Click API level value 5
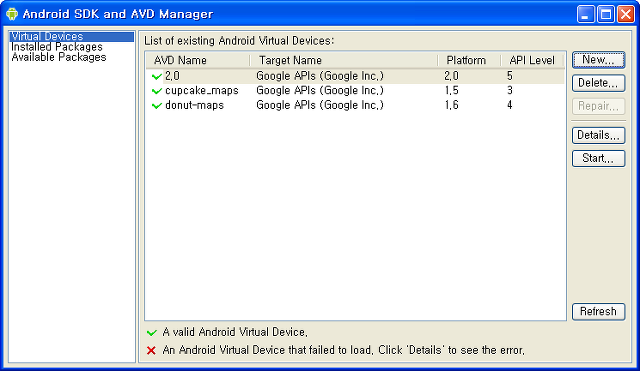This screenshot has height=371, width=640. click(x=510, y=76)
